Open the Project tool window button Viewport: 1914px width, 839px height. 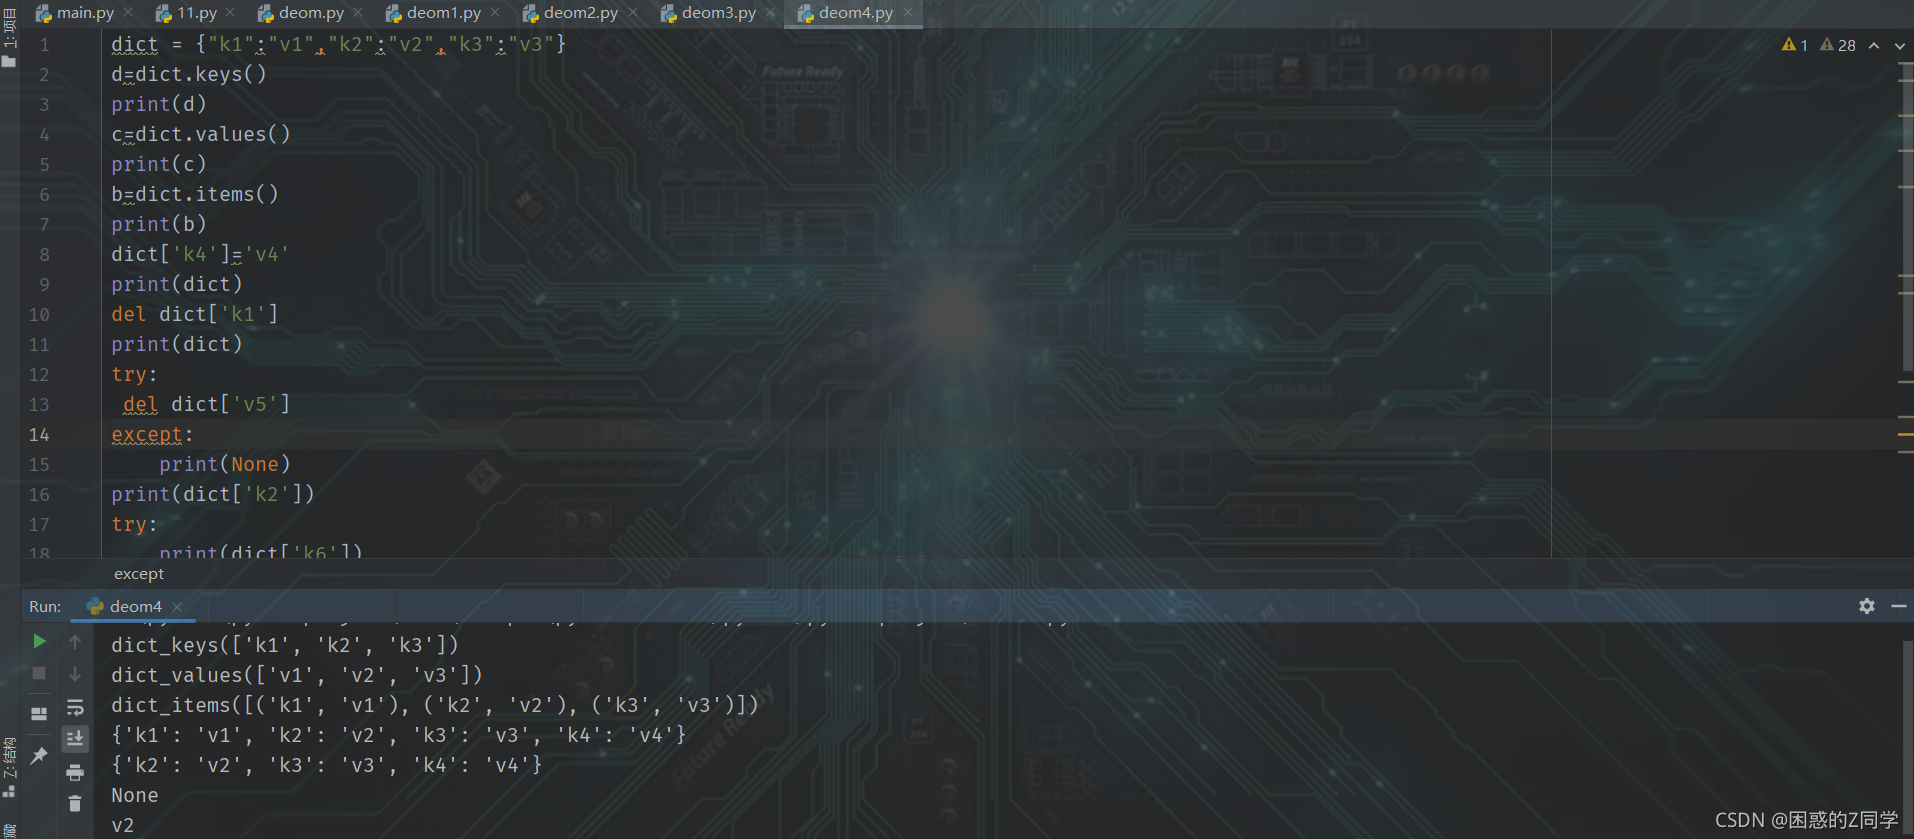(x=9, y=36)
